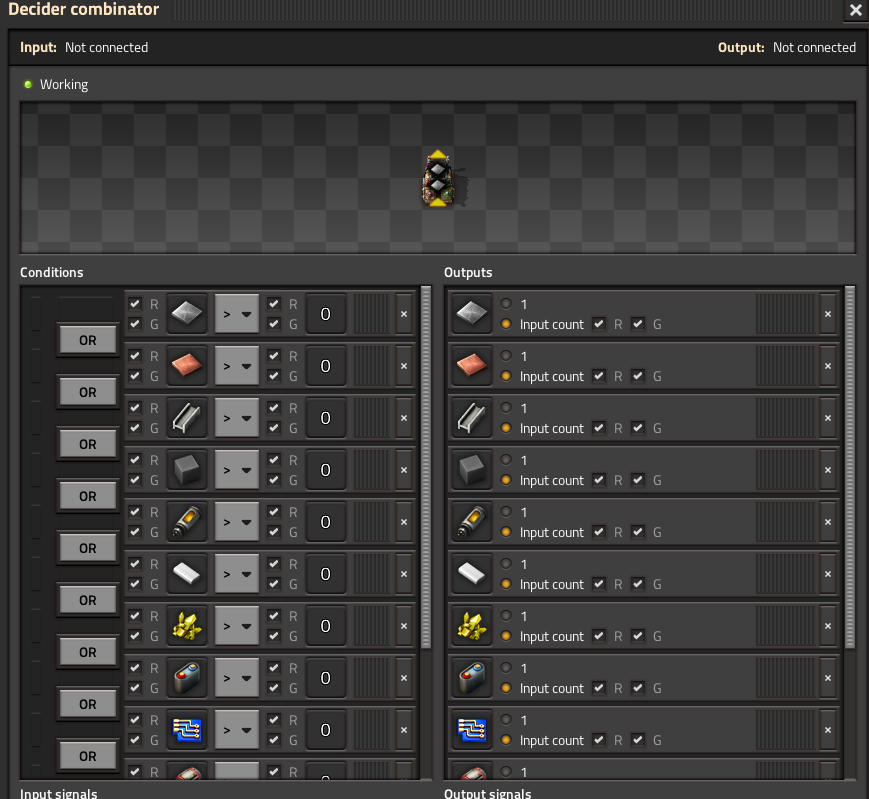The image size is (869, 799).
Task: Choose rocket fuel output signal slot
Action: pos(472,522)
